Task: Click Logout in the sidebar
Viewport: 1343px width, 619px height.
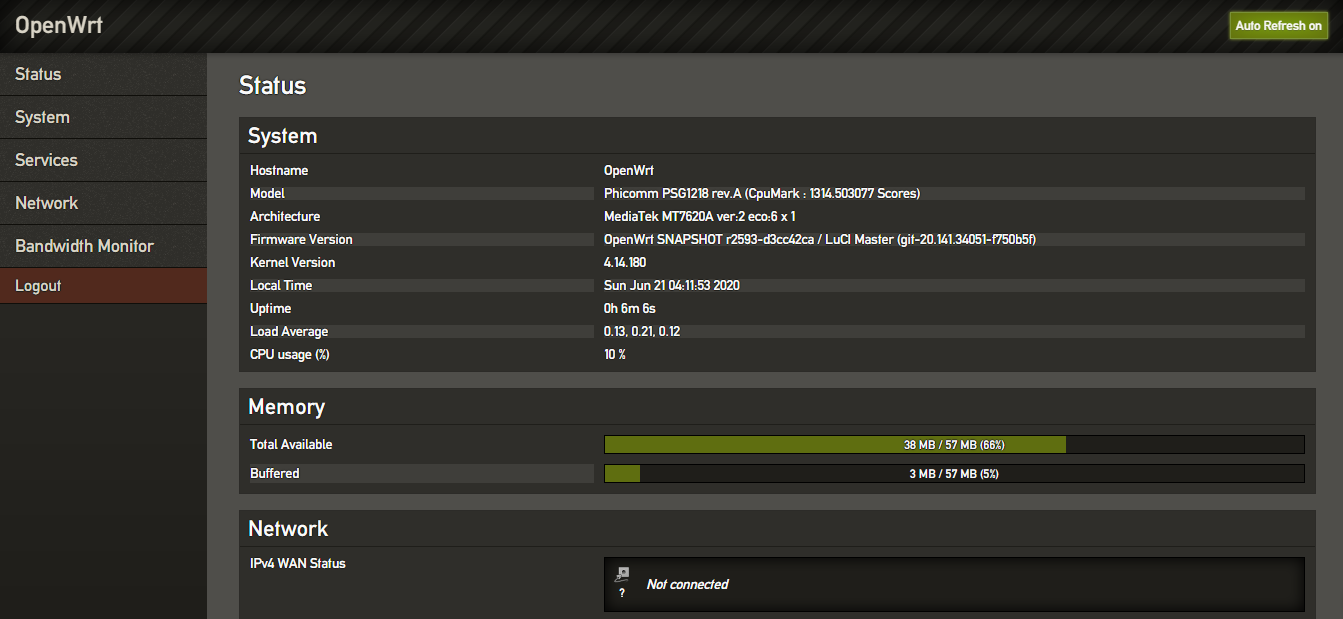Action: pos(103,286)
